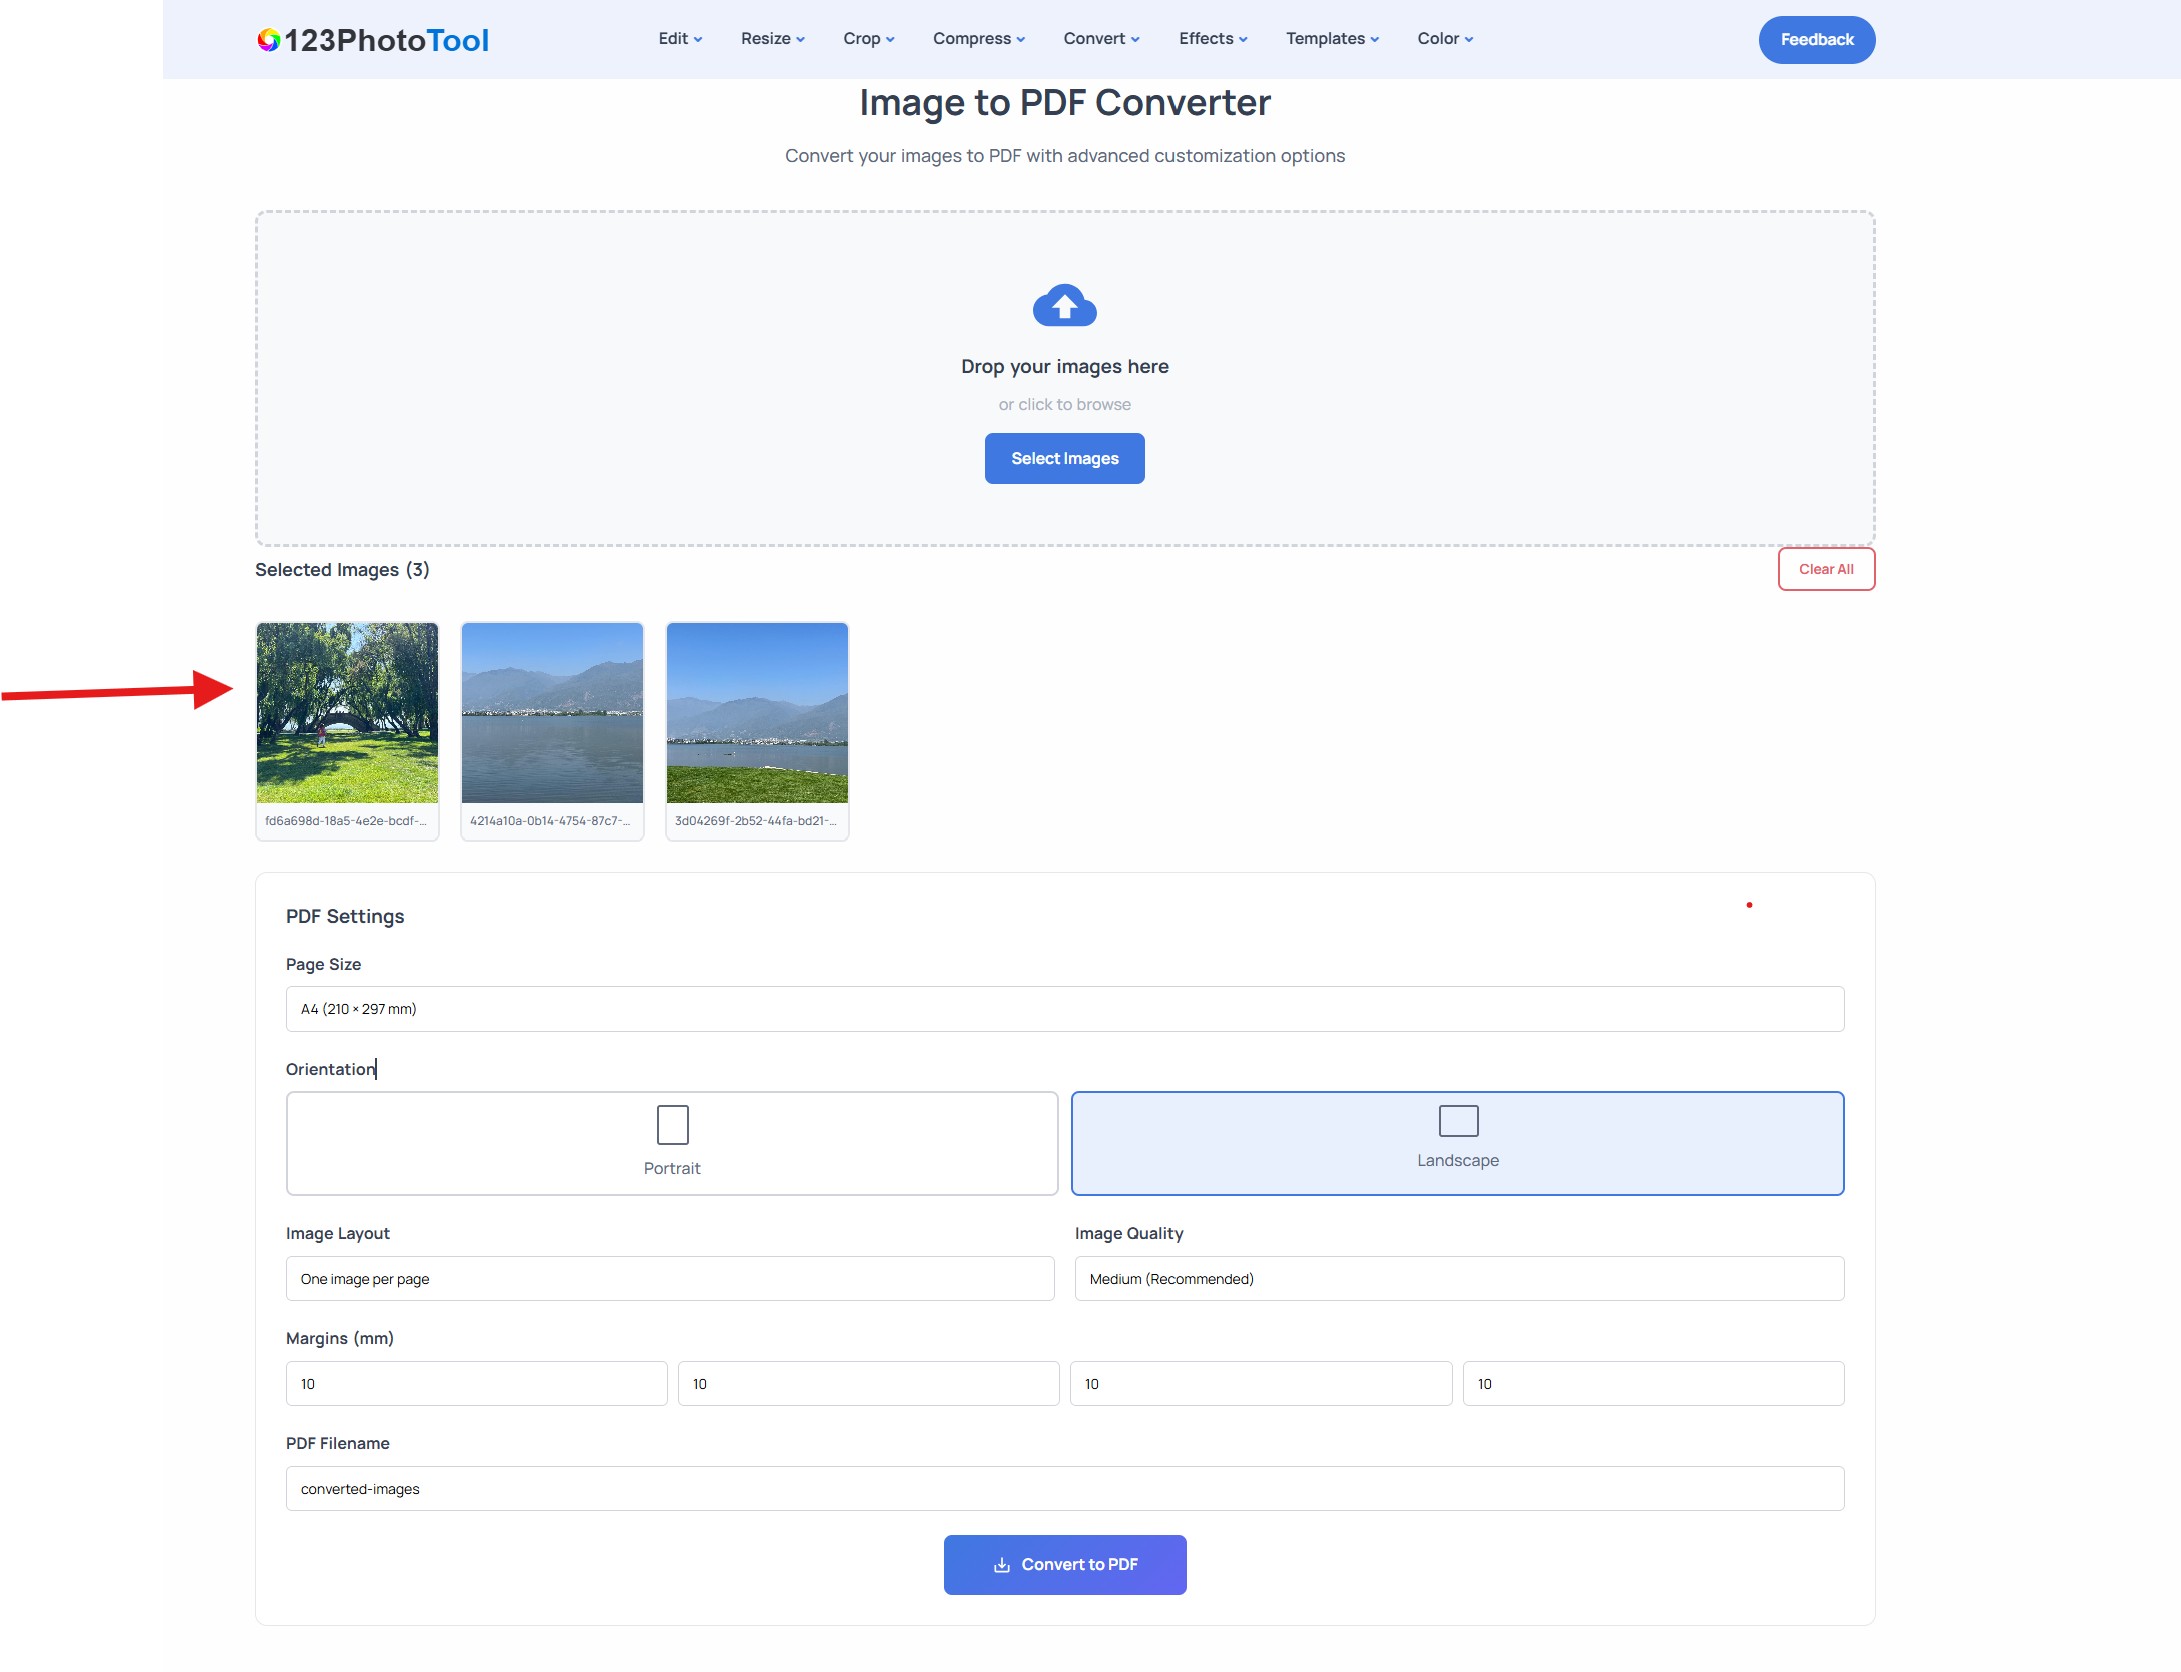Click the Feedback button
Image resolution: width=2181 pixels, height=1672 pixels.
[1816, 40]
